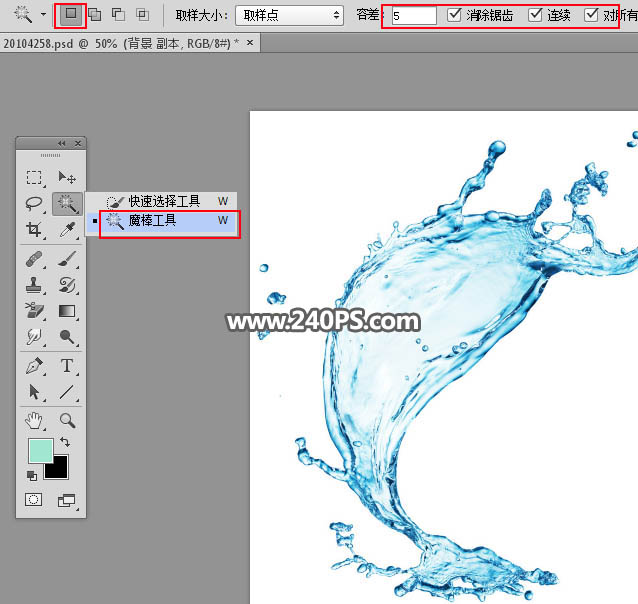Select the Brush tool
The image size is (638, 604).
pos(67,259)
